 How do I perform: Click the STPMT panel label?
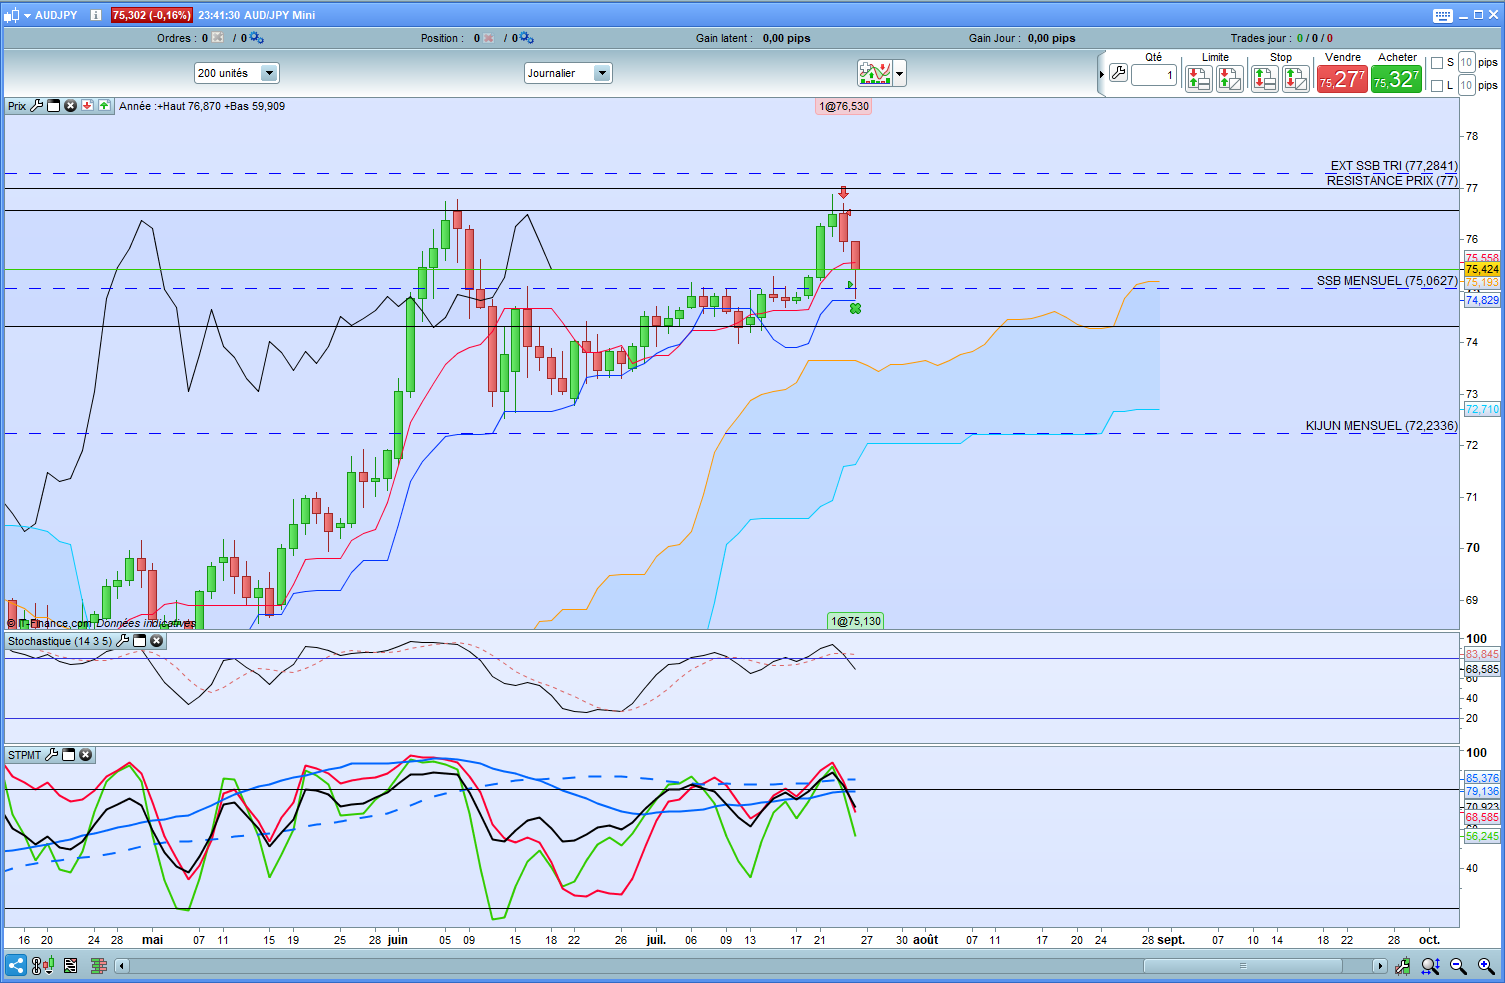point(25,755)
